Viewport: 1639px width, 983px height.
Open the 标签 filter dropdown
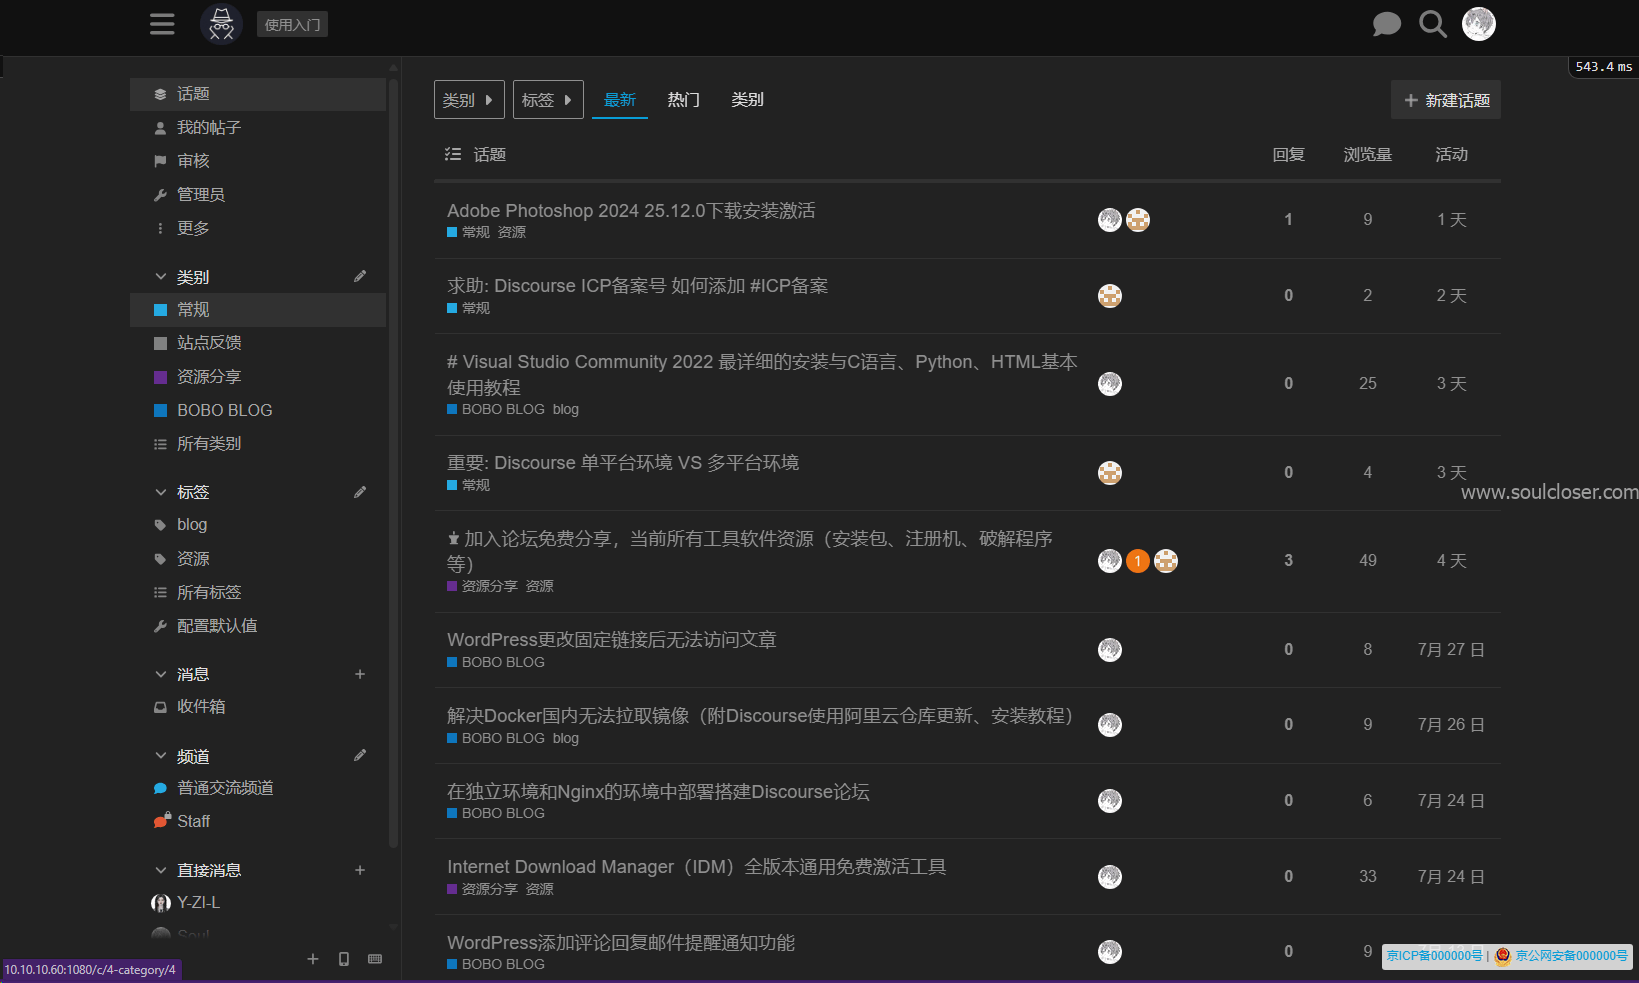pyautogui.click(x=548, y=100)
